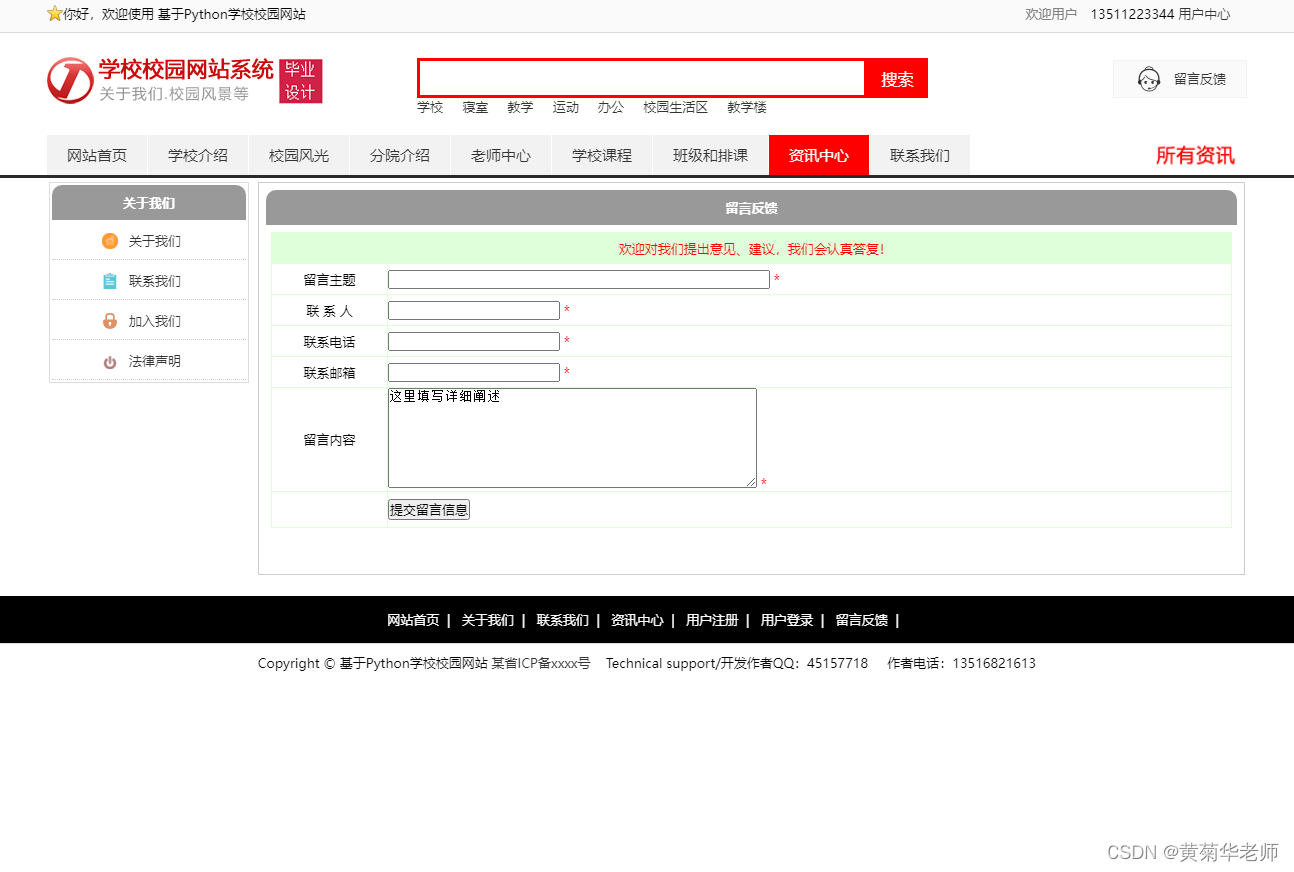Click the 教学楼 search keyword link
1294x872 pixels.
[x=747, y=107]
